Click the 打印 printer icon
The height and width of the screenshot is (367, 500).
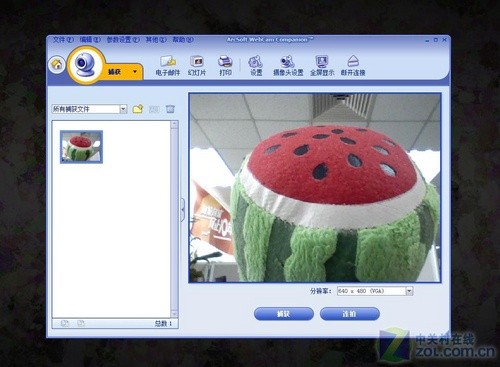click(x=225, y=61)
